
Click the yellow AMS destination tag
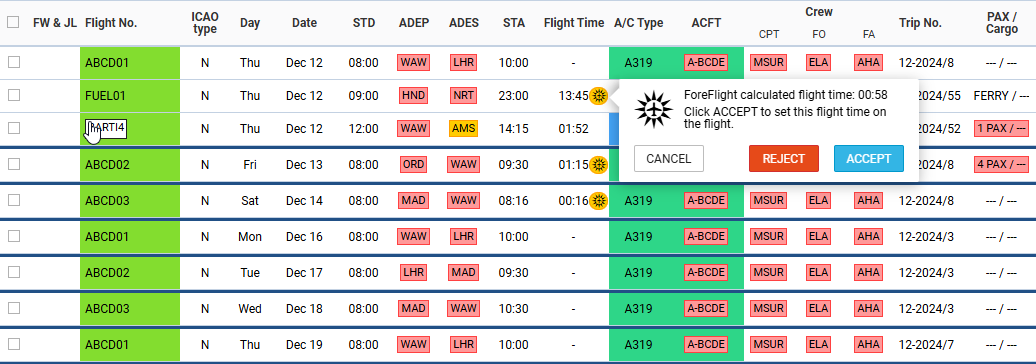pos(463,129)
